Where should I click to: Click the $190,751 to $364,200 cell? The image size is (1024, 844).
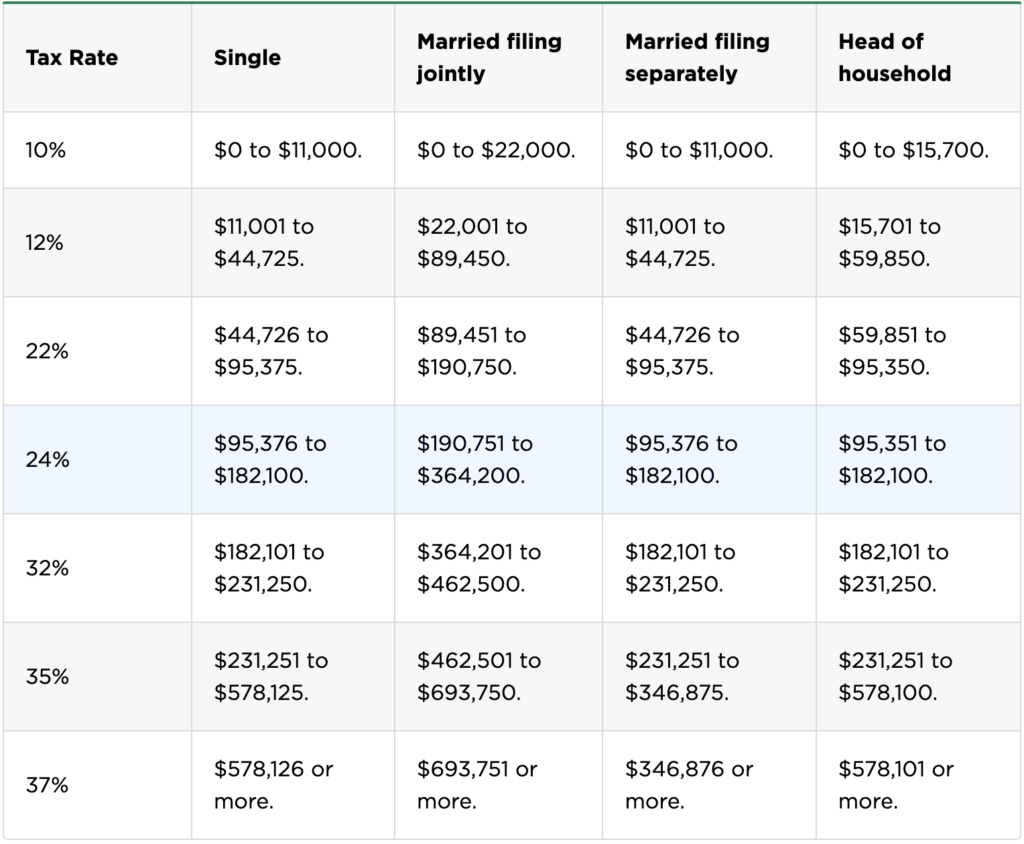tap(475, 460)
